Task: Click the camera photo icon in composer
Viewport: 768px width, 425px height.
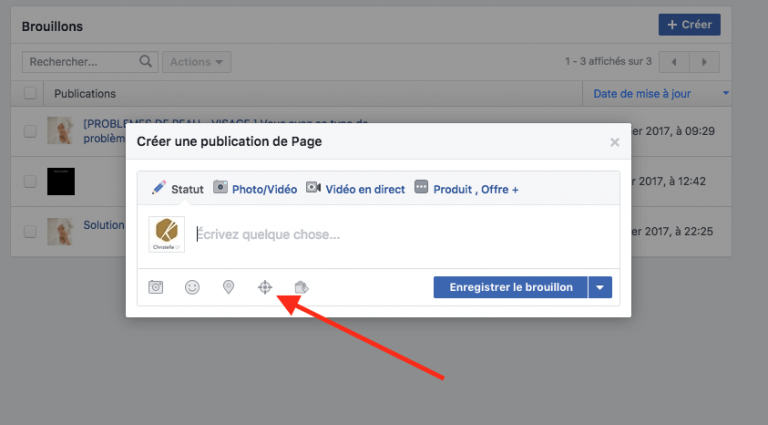Action: click(156, 287)
